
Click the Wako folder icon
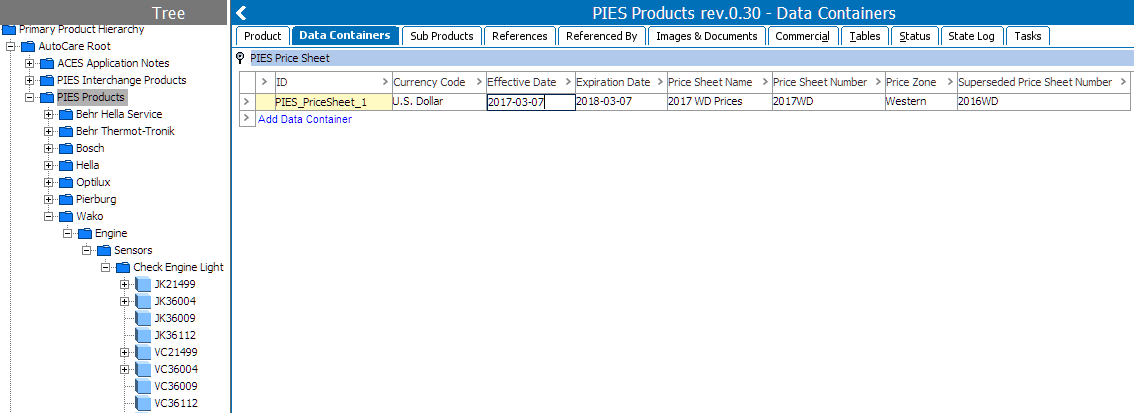click(66, 216)
